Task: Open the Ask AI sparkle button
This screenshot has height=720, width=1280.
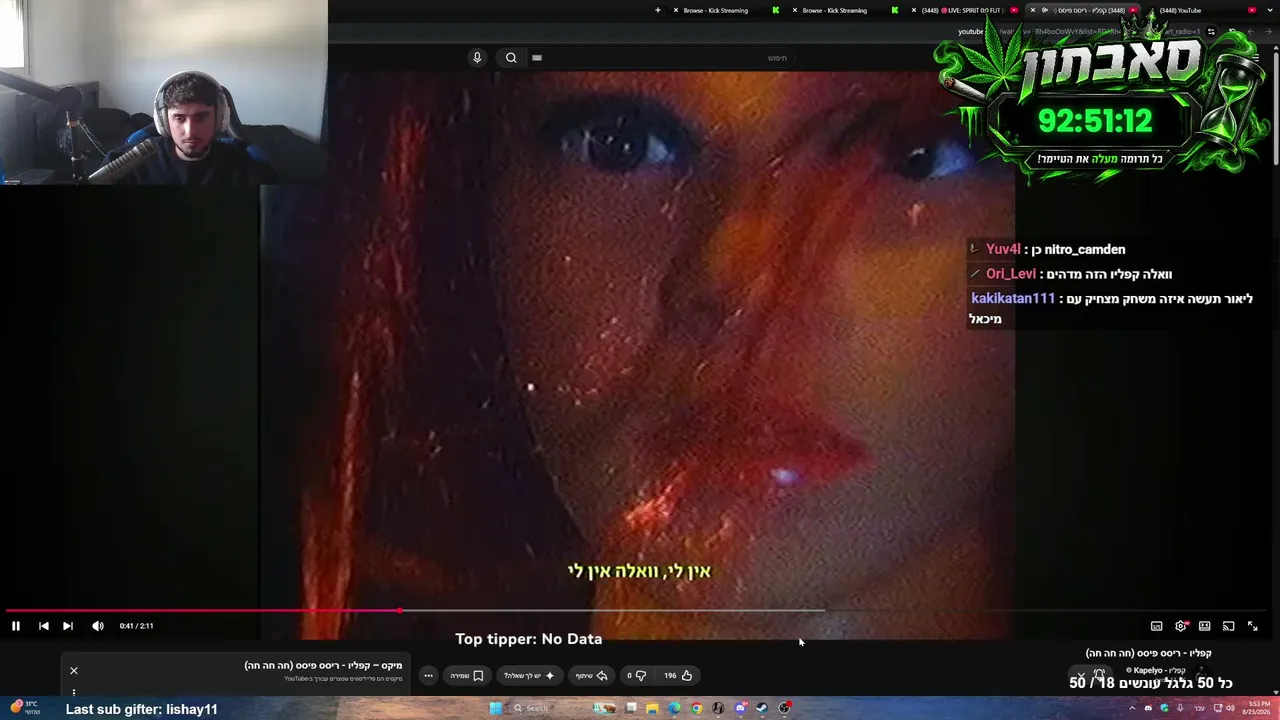Action: pos(529,676)
